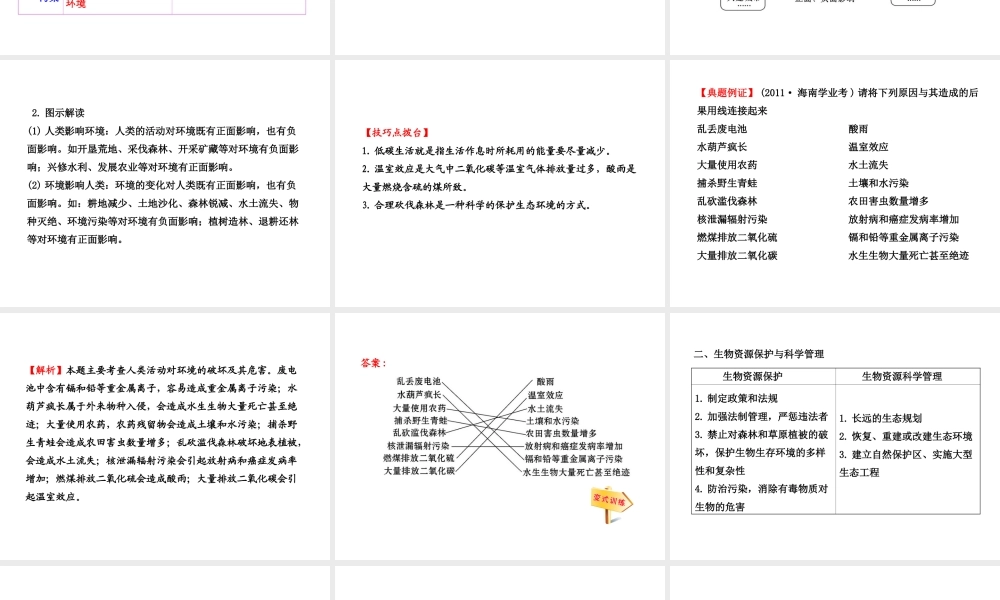Click tip 2 about 温室效应 and 酸雨

point(499,178)
